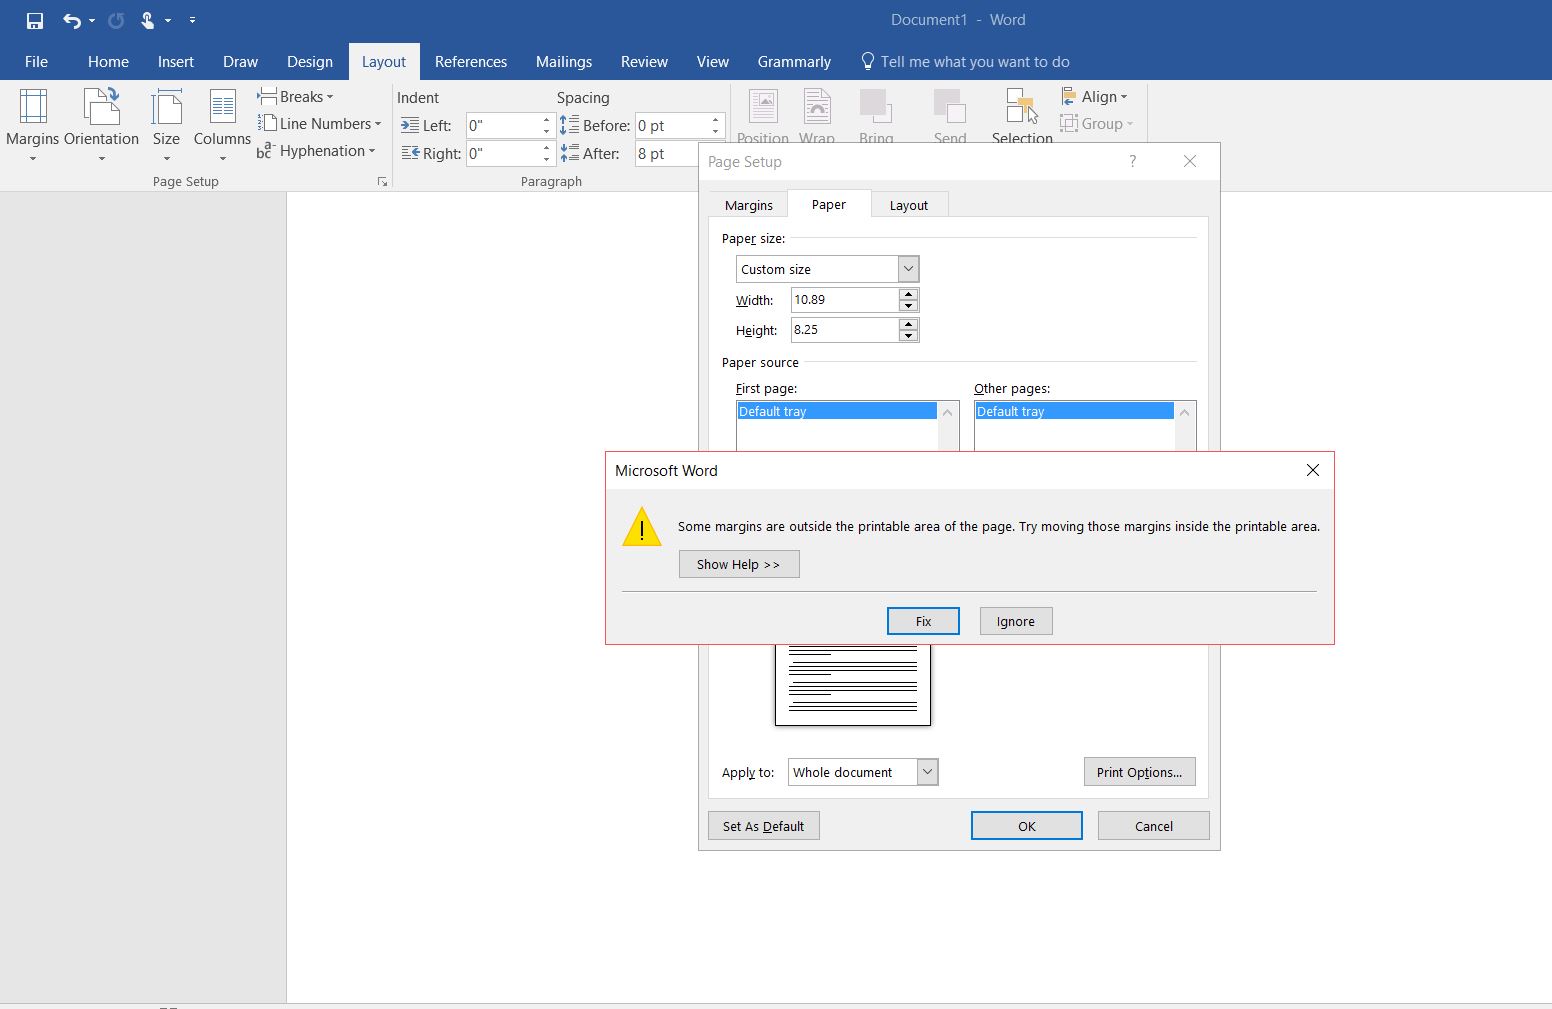This screenshot has height=1009, width=1552.
Task: Open the Paper size dropdown
Action: click(x=908, y=269)
